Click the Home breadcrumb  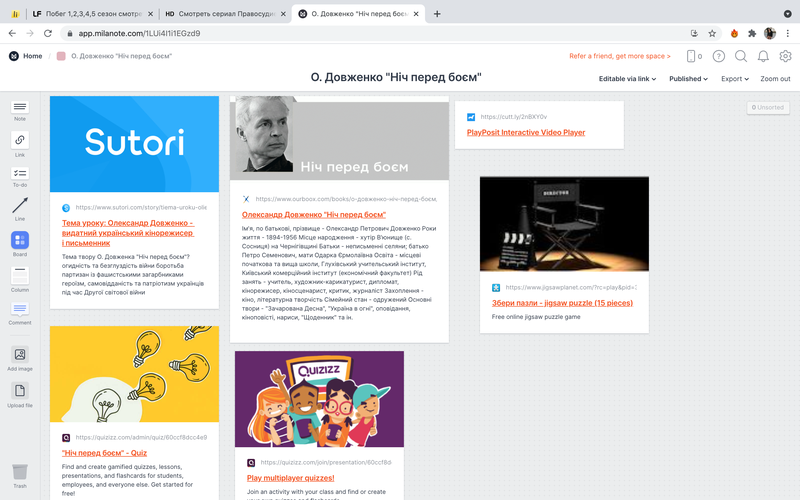[x=33, y=56]
